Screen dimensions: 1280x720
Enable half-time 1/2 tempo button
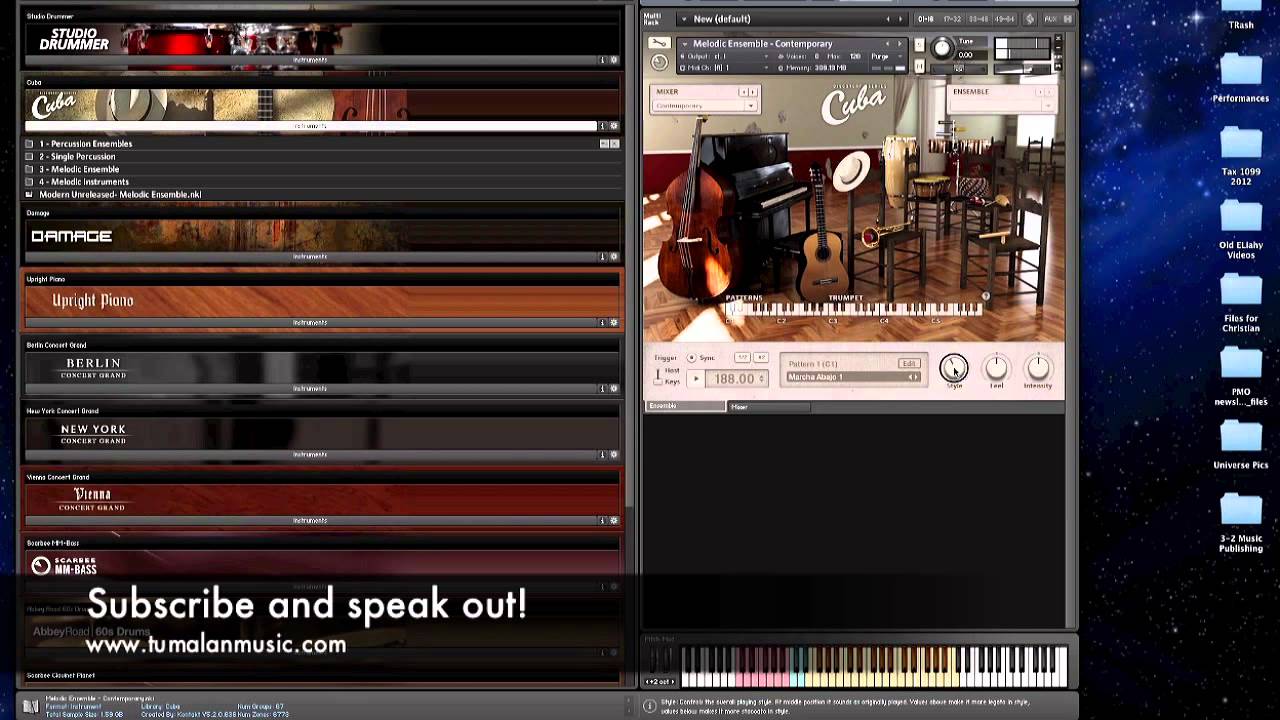click(742, 358)
